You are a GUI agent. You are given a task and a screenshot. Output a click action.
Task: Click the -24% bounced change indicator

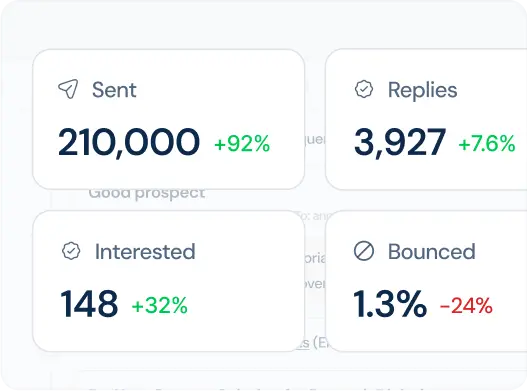point(466,305)
